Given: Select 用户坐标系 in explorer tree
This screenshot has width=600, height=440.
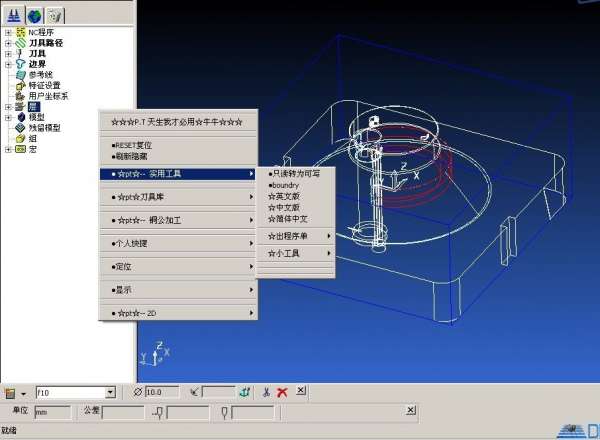Looking at the screenshot, I should point(48,96).
